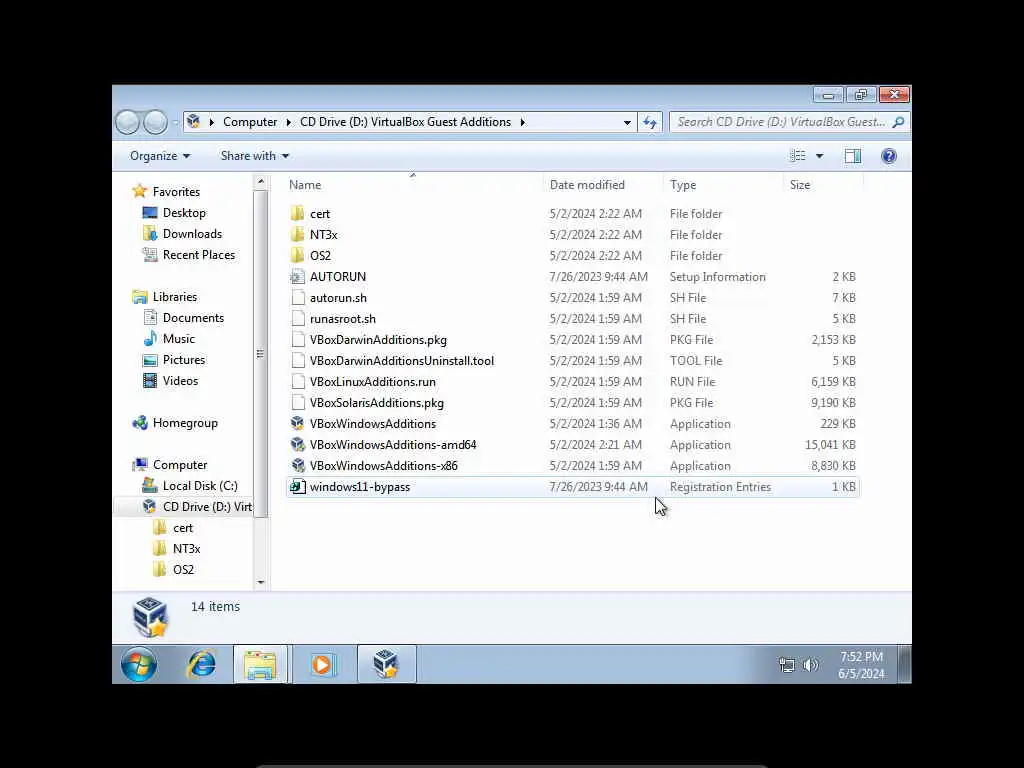Launch Internet Explorer from taskbar
Screen dimensions: 1024x768
(201, 665)
